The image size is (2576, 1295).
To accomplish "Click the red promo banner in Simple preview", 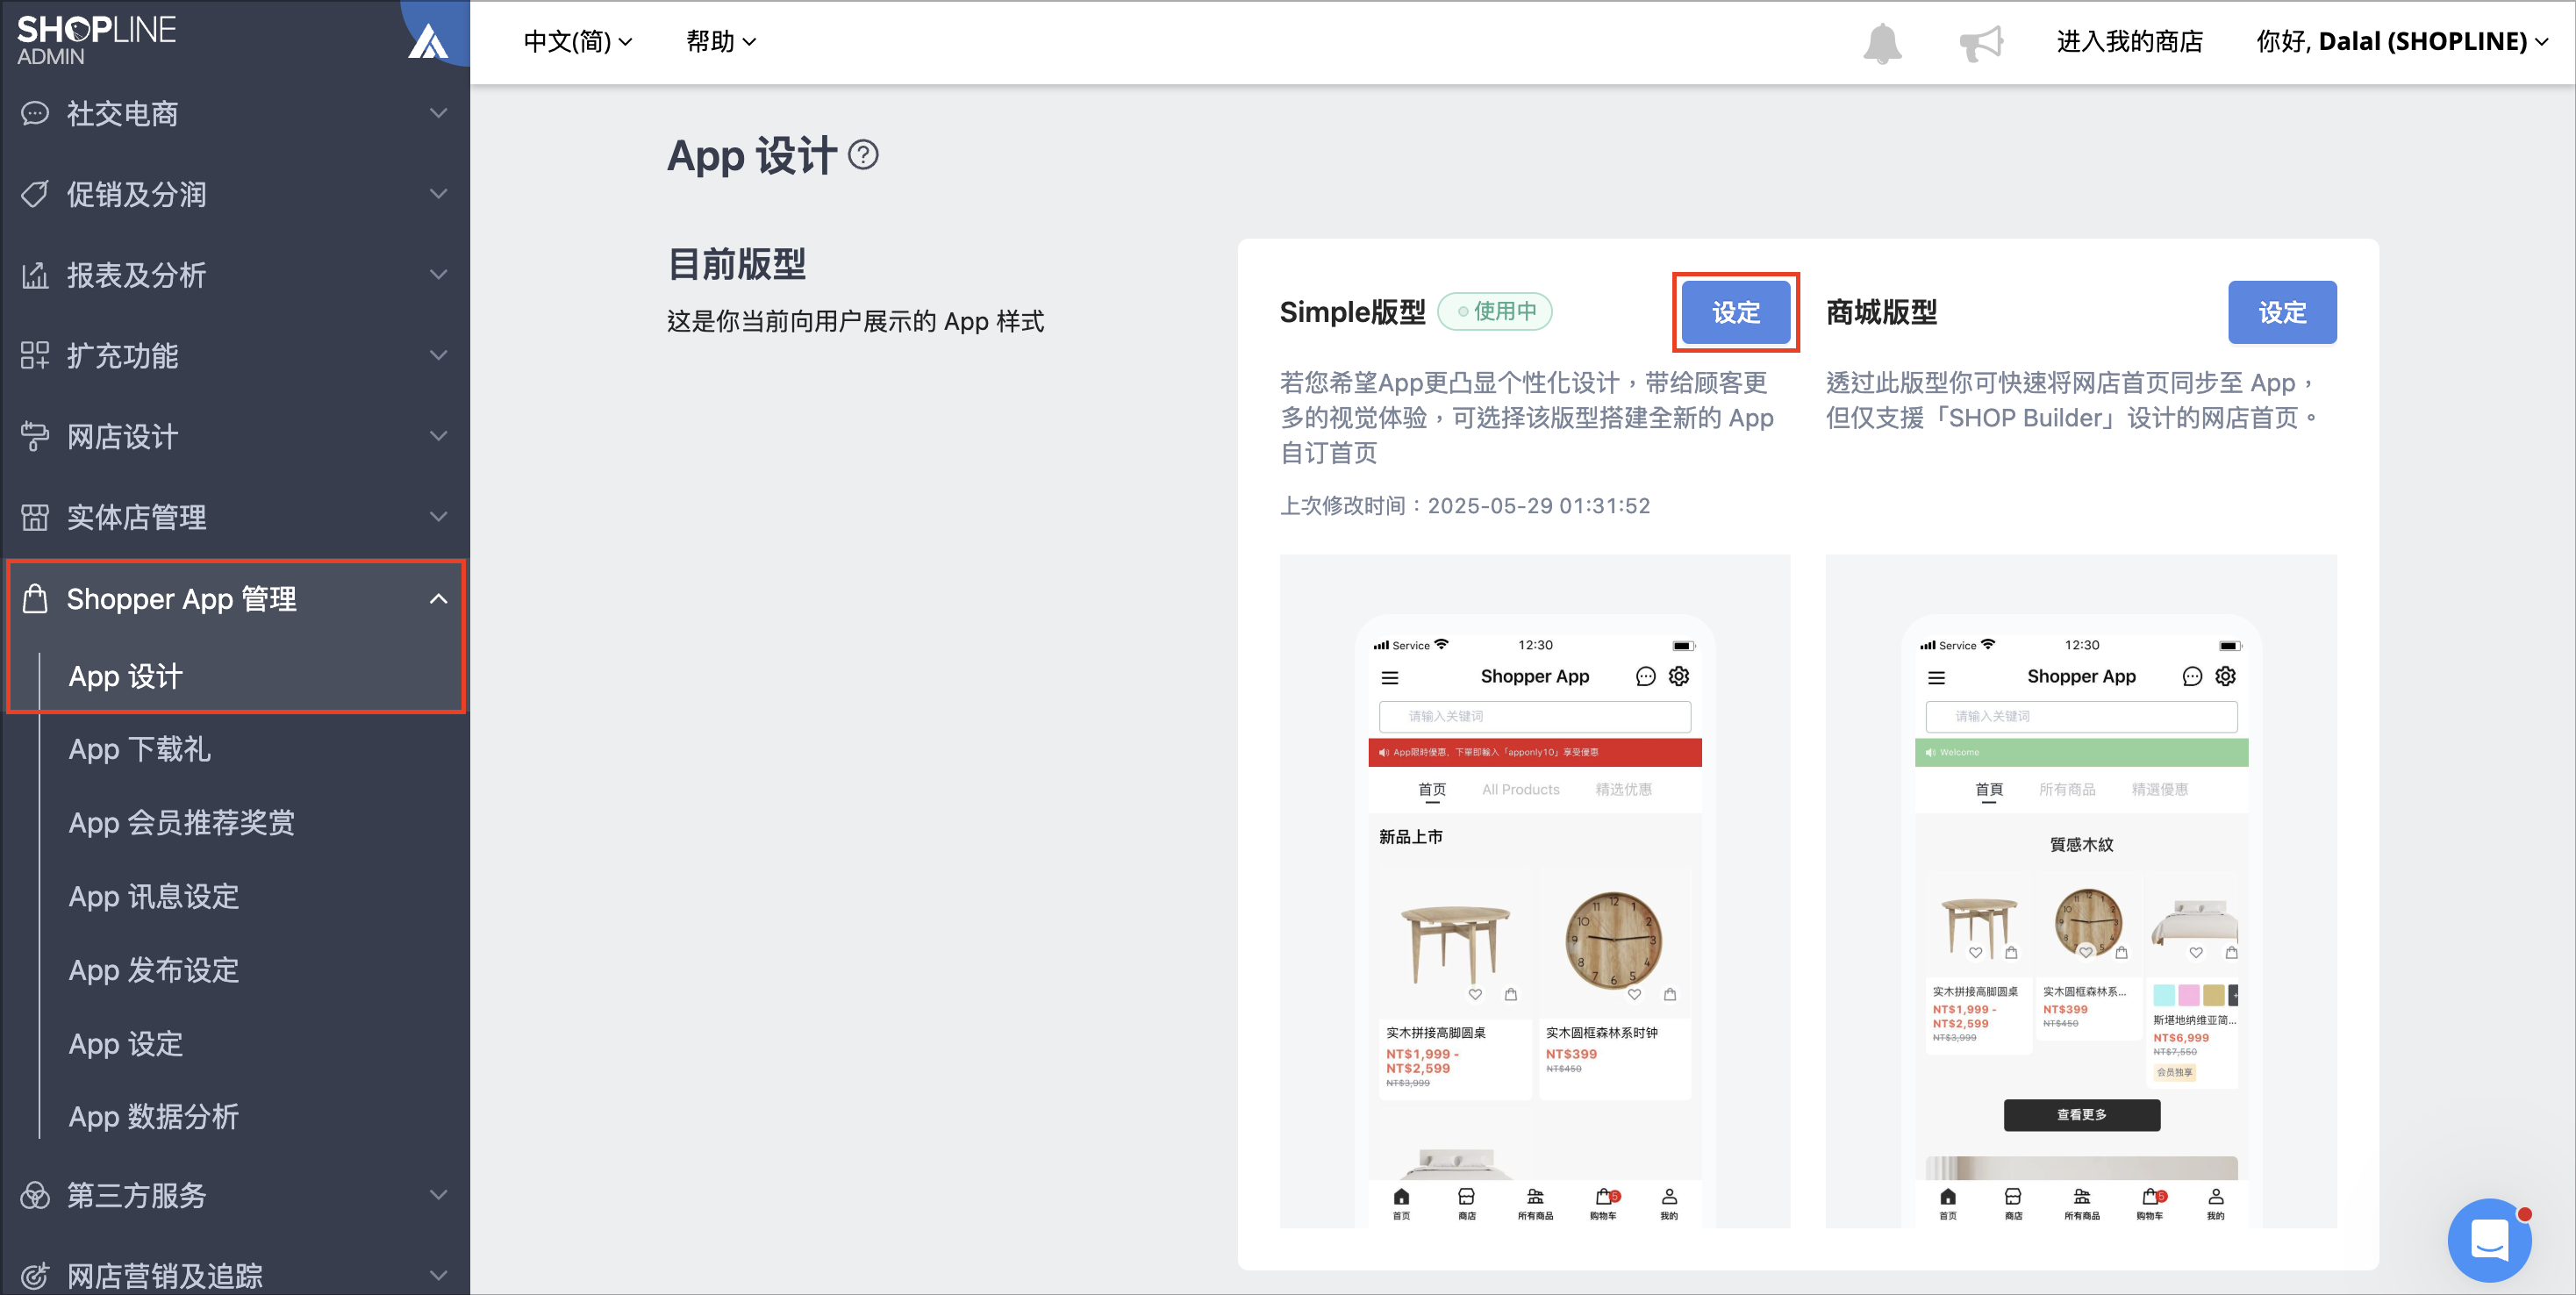I will pyautogui.click(x=1535, y=752).
